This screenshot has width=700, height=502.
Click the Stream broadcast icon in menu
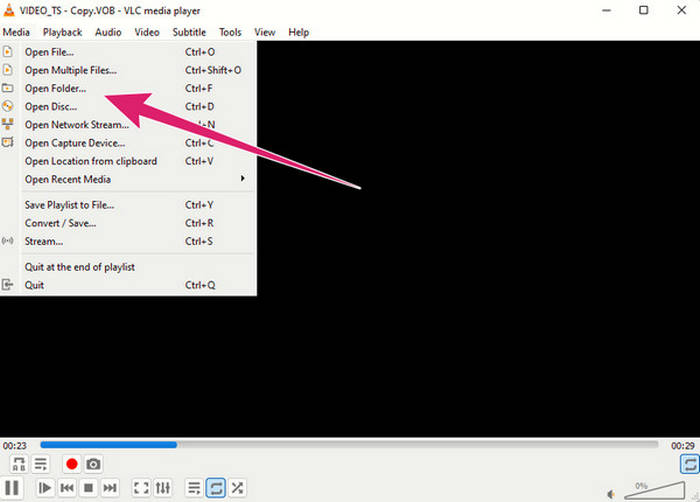[x=8, y=241]
